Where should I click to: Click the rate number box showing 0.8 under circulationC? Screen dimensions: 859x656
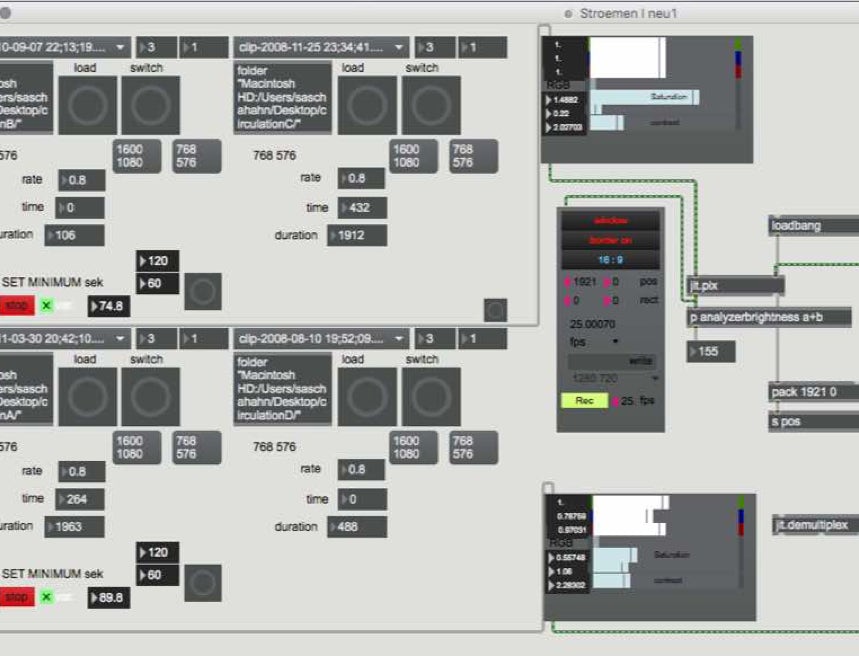coord(361,178)
